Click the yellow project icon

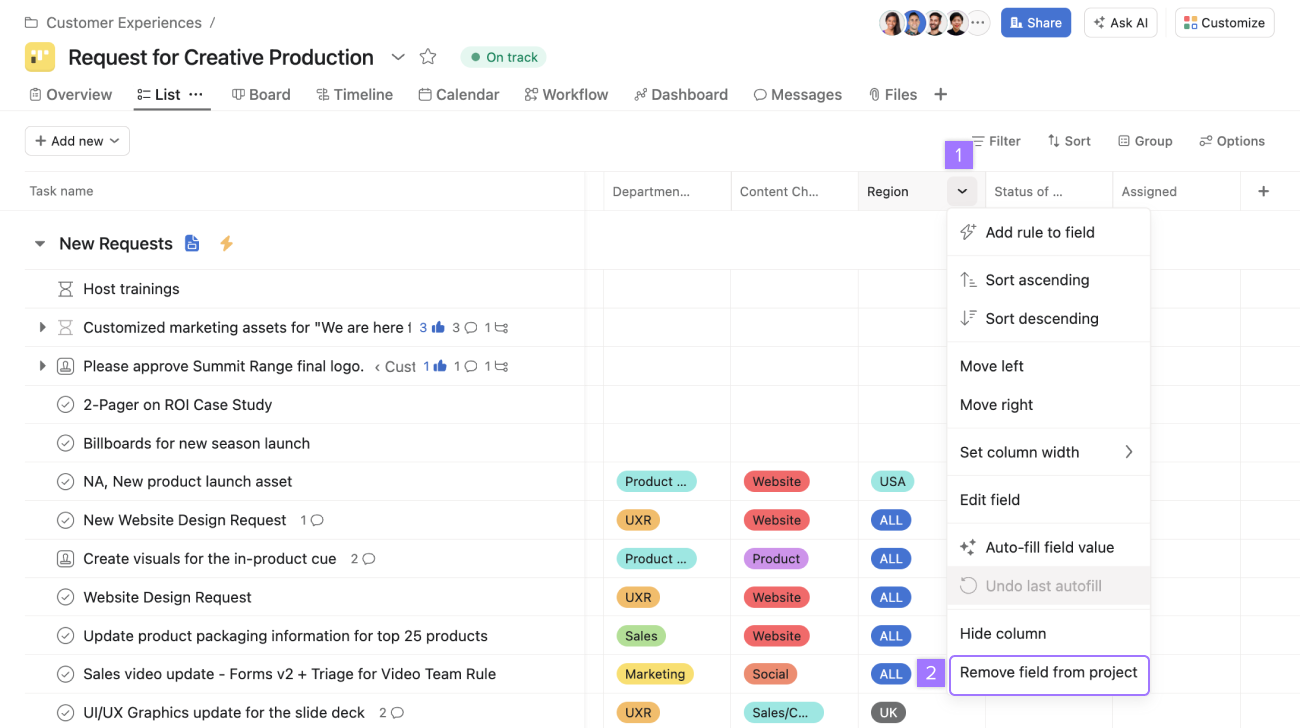(40, 57)
